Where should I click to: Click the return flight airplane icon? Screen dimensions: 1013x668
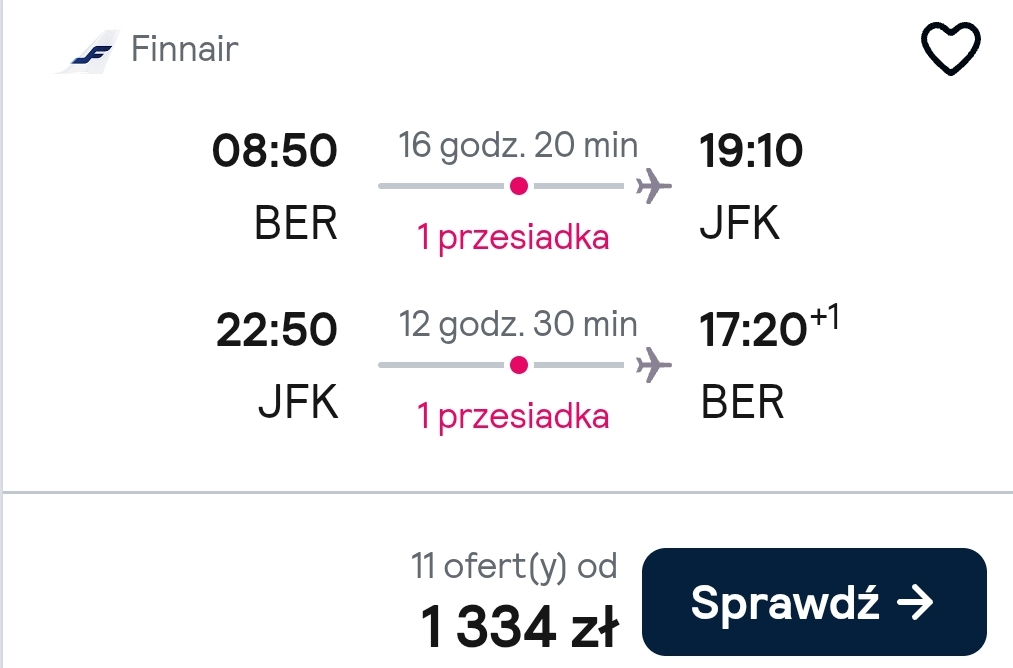tap(654, 365)
